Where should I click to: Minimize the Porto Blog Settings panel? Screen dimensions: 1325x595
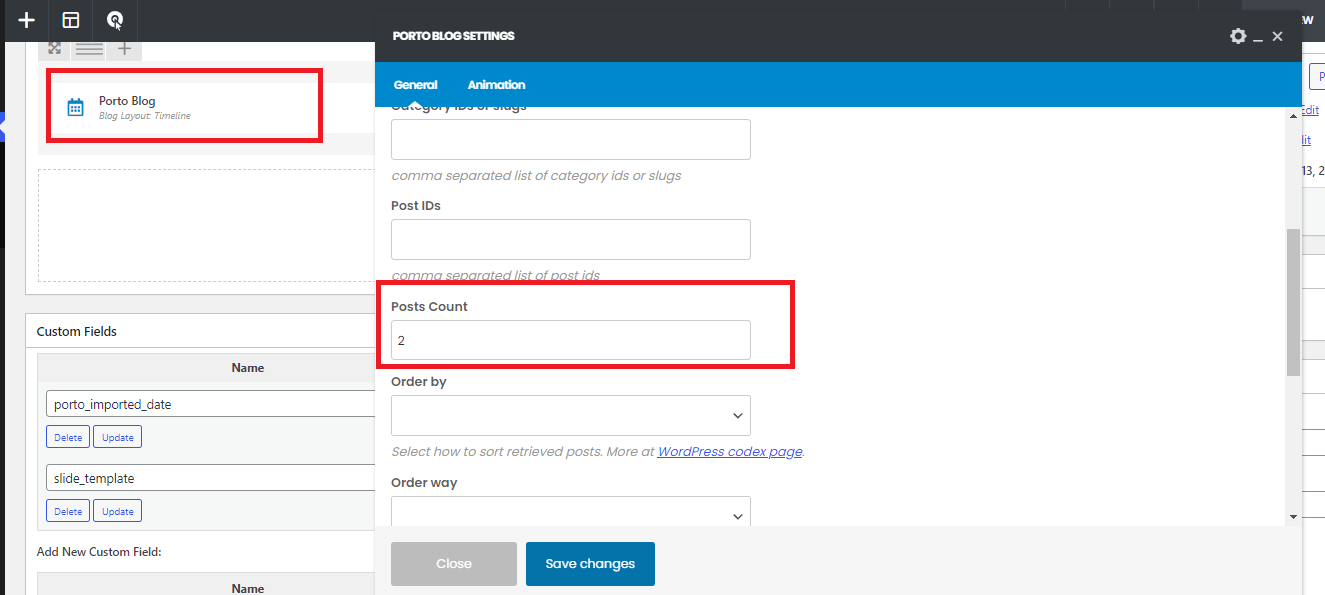(1259, 37)
